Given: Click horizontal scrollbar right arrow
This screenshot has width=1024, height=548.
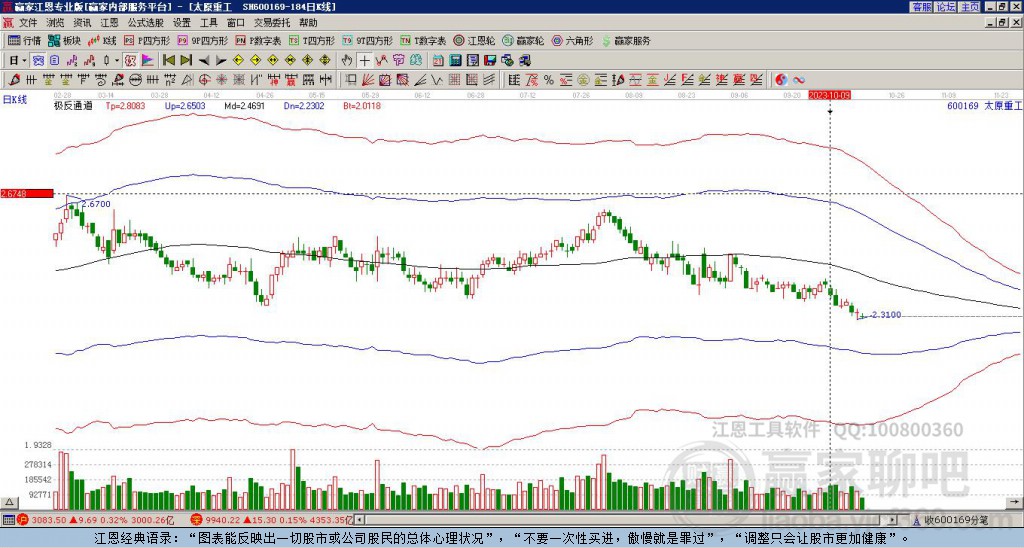Looking at the screenshot, I should point(892,520).
